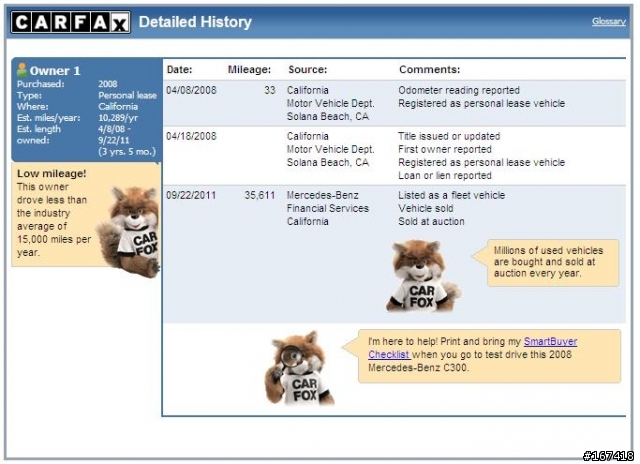Viewport: 640px width, 464px height.
Task: Click 'Listed as a fleet vehicle' comment
Action: pos(451,195)
